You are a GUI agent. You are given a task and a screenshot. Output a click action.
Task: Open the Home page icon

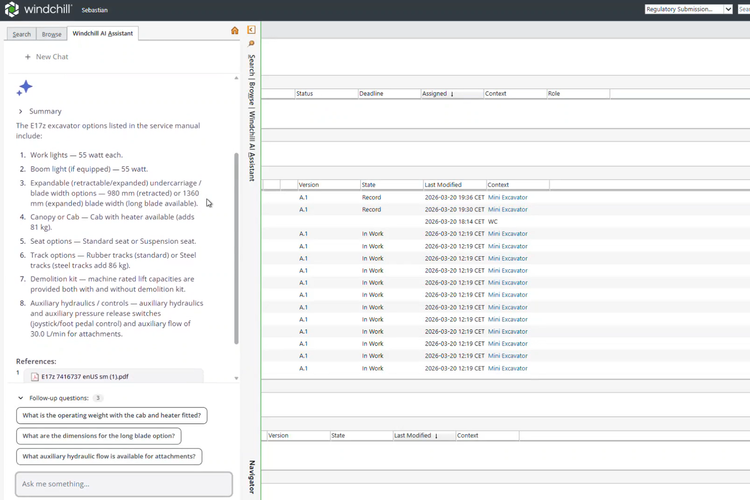tap(234, 31)
